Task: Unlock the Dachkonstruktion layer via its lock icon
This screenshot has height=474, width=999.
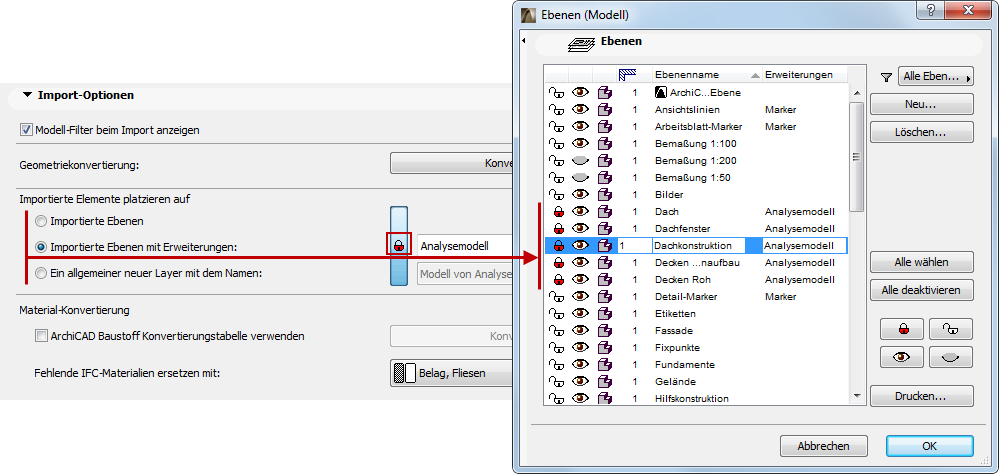Action: pos(557,245)
